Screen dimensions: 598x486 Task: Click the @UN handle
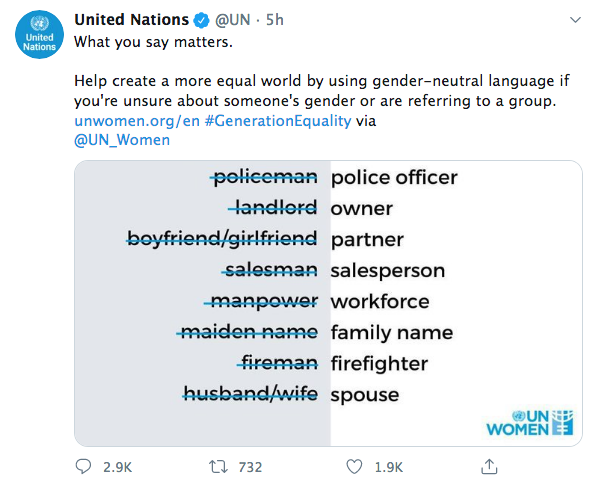point(233,20)
